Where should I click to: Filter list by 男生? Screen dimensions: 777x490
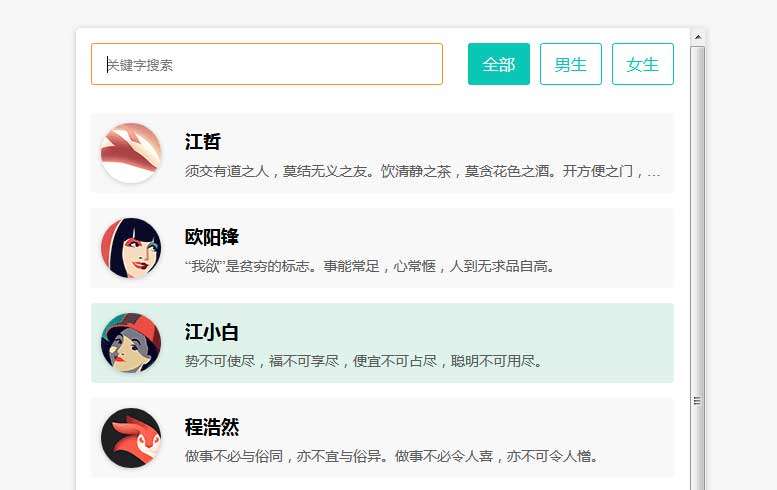point(570,64)
